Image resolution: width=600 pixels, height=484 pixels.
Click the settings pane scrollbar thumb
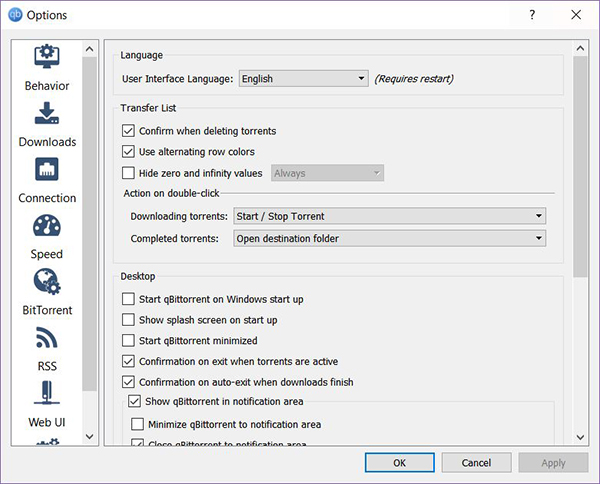coord(580,167)
